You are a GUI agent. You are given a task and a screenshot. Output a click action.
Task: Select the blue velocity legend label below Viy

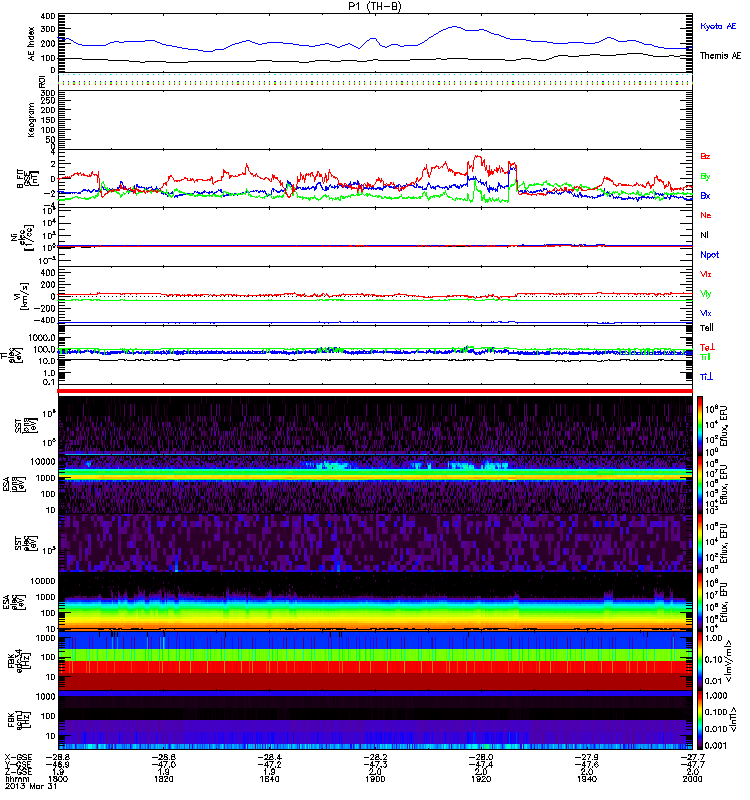point(705,313)
